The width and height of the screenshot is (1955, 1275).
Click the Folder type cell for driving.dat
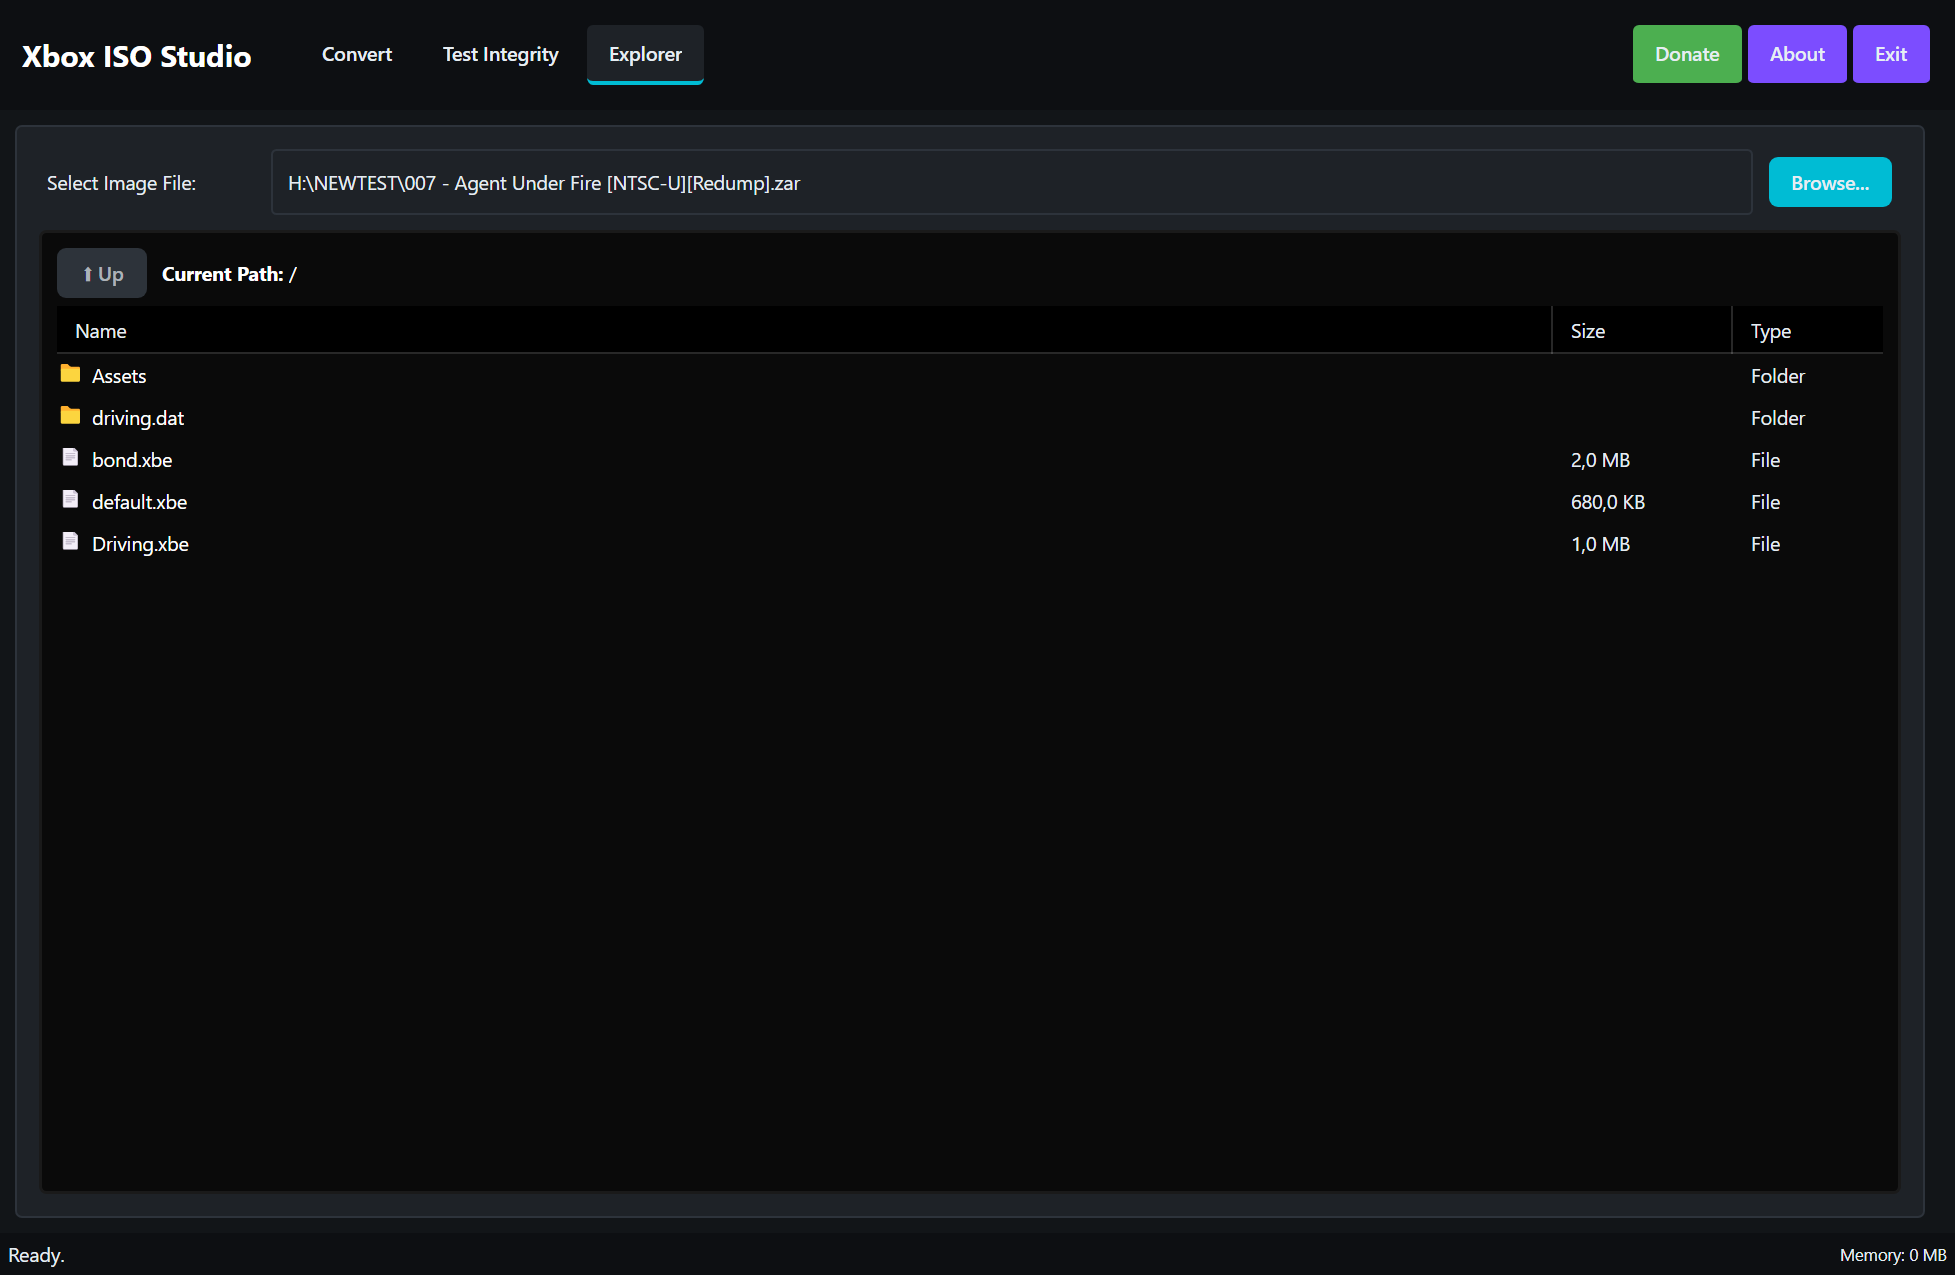(x=1777, y=418)
